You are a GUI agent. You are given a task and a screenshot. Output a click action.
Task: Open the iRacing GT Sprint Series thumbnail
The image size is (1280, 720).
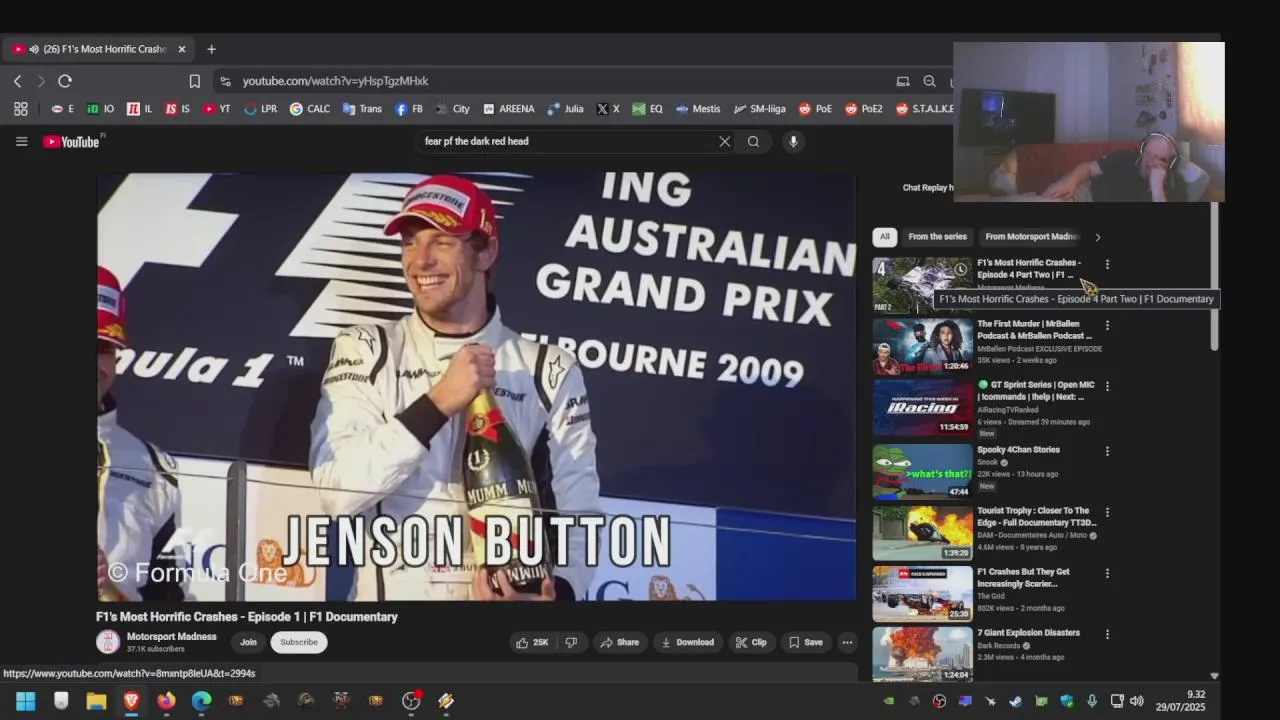[922, 407]
